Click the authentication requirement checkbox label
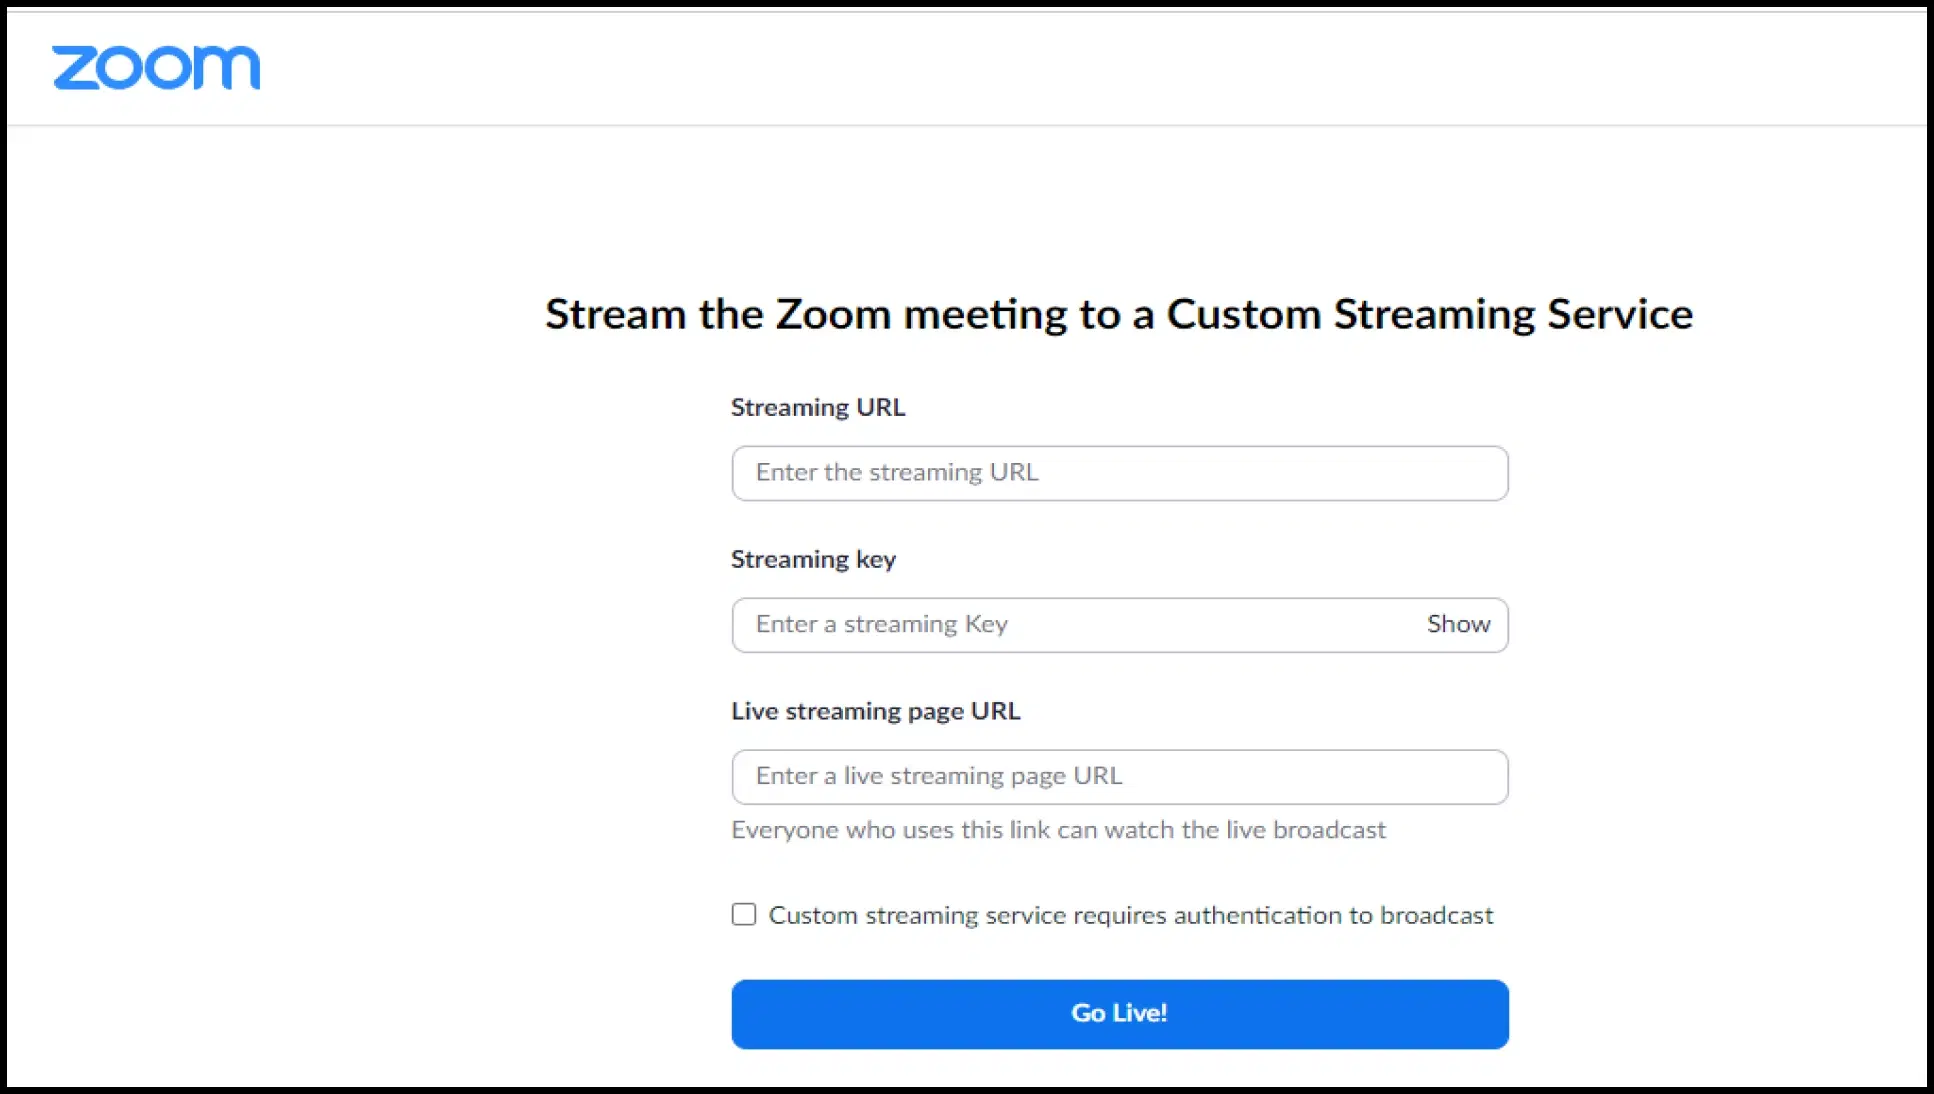Image resolution: width=1934 pixels, height=1094 pixels. coord(1130,914)
